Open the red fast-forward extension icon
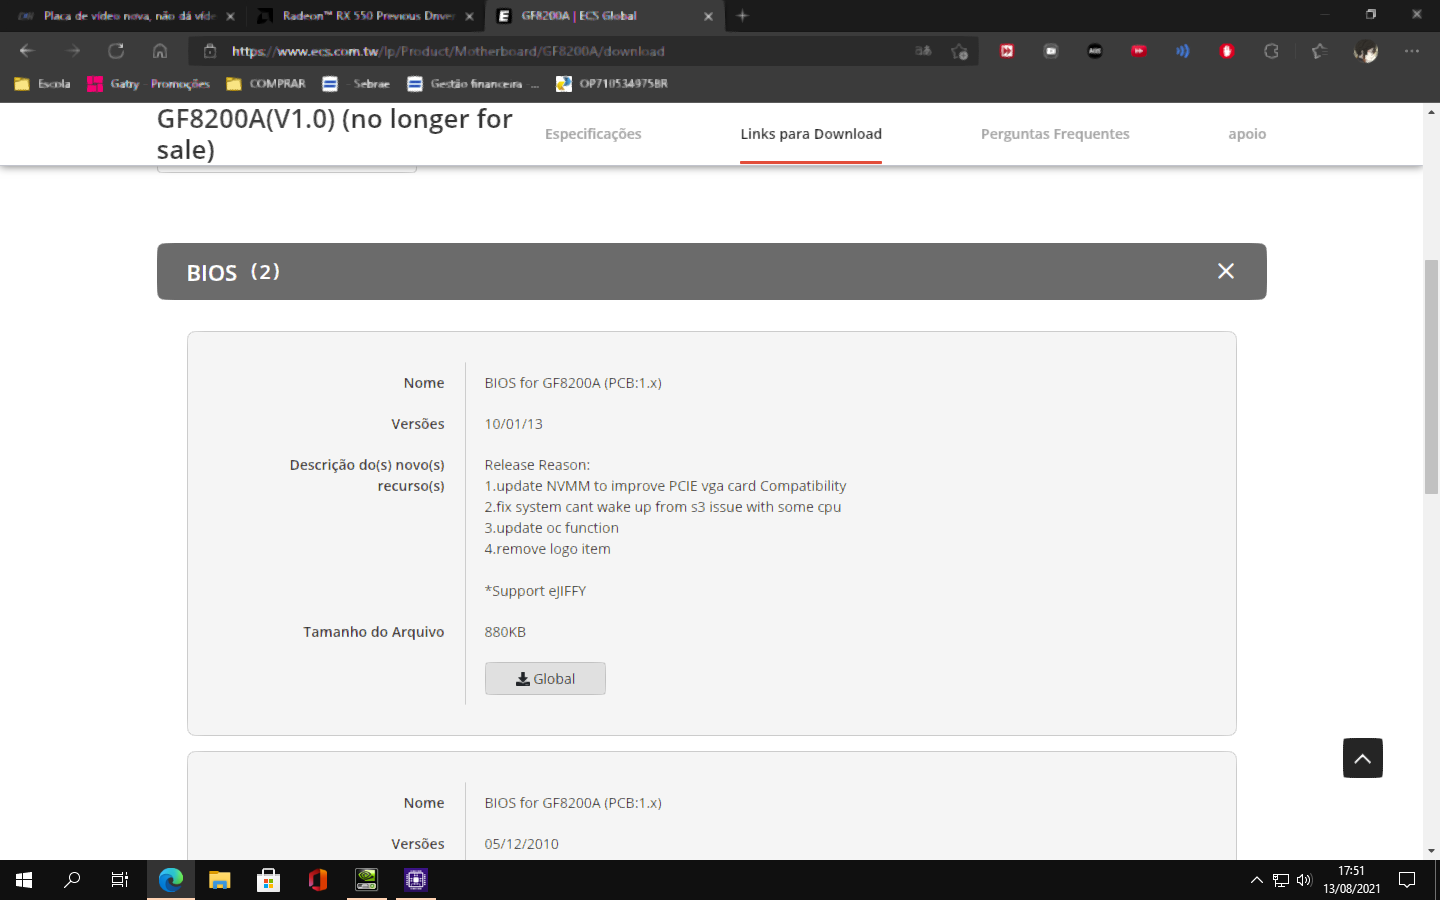Image resolution: width=1440 pixels, height=900 pixels. (1007, 51)
